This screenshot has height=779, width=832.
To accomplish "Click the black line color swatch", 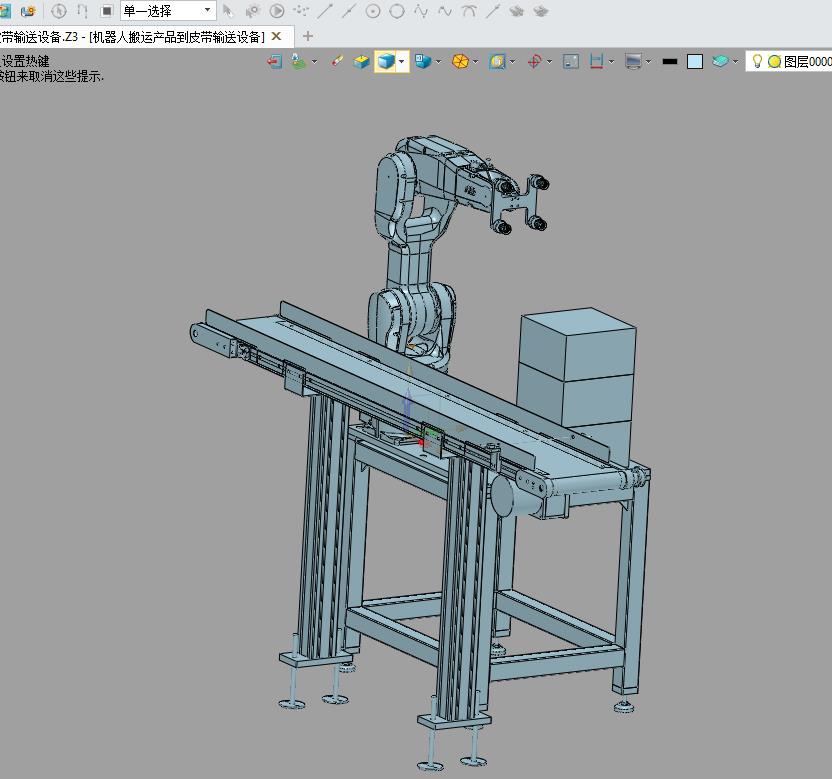I will click(x=670, y=62).
